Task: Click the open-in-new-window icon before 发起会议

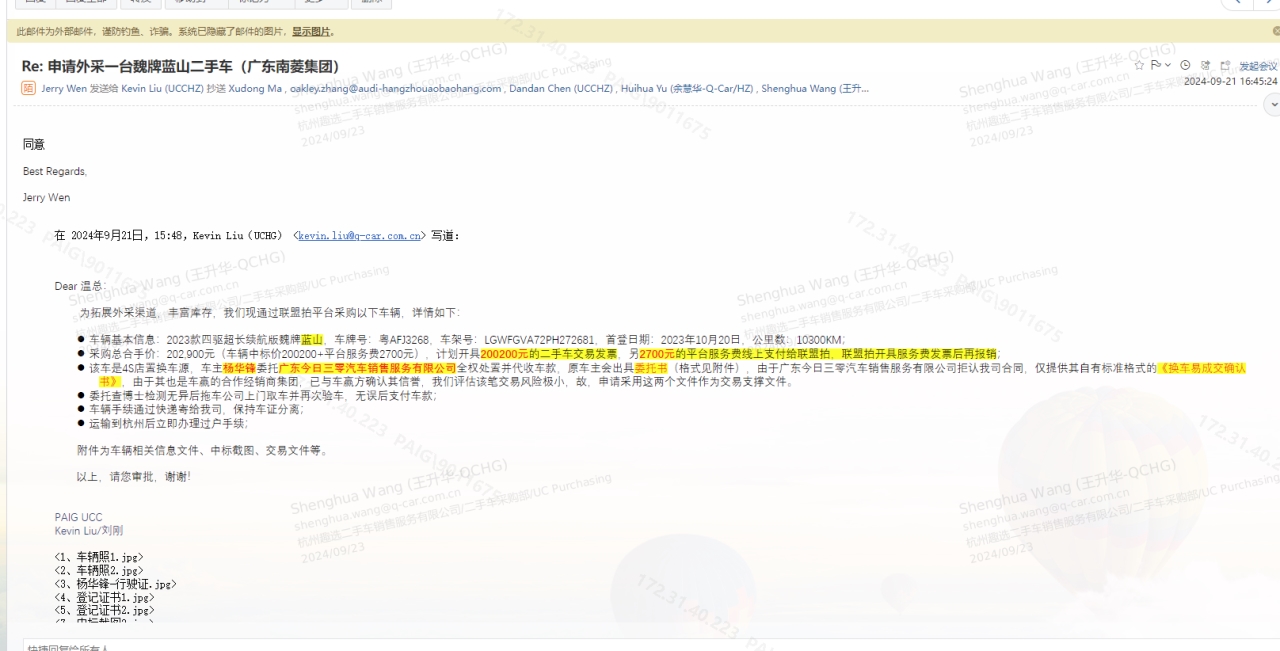Action: (1225, 65)
